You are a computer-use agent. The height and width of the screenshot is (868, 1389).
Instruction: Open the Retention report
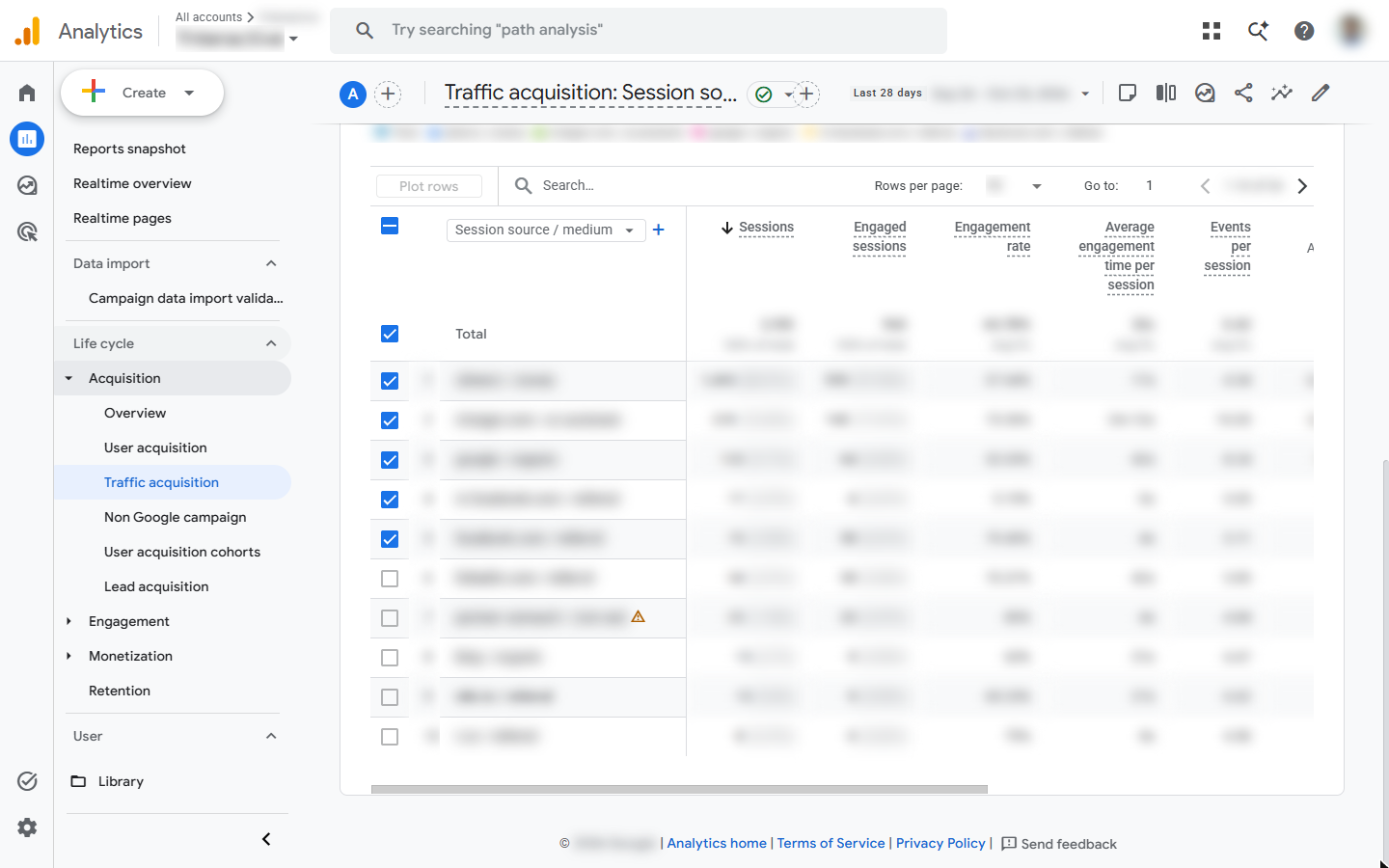pos(119,691)
